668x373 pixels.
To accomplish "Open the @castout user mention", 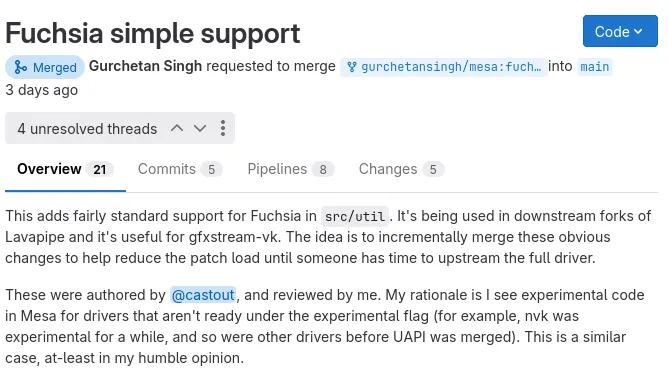I will pos(203,295).
